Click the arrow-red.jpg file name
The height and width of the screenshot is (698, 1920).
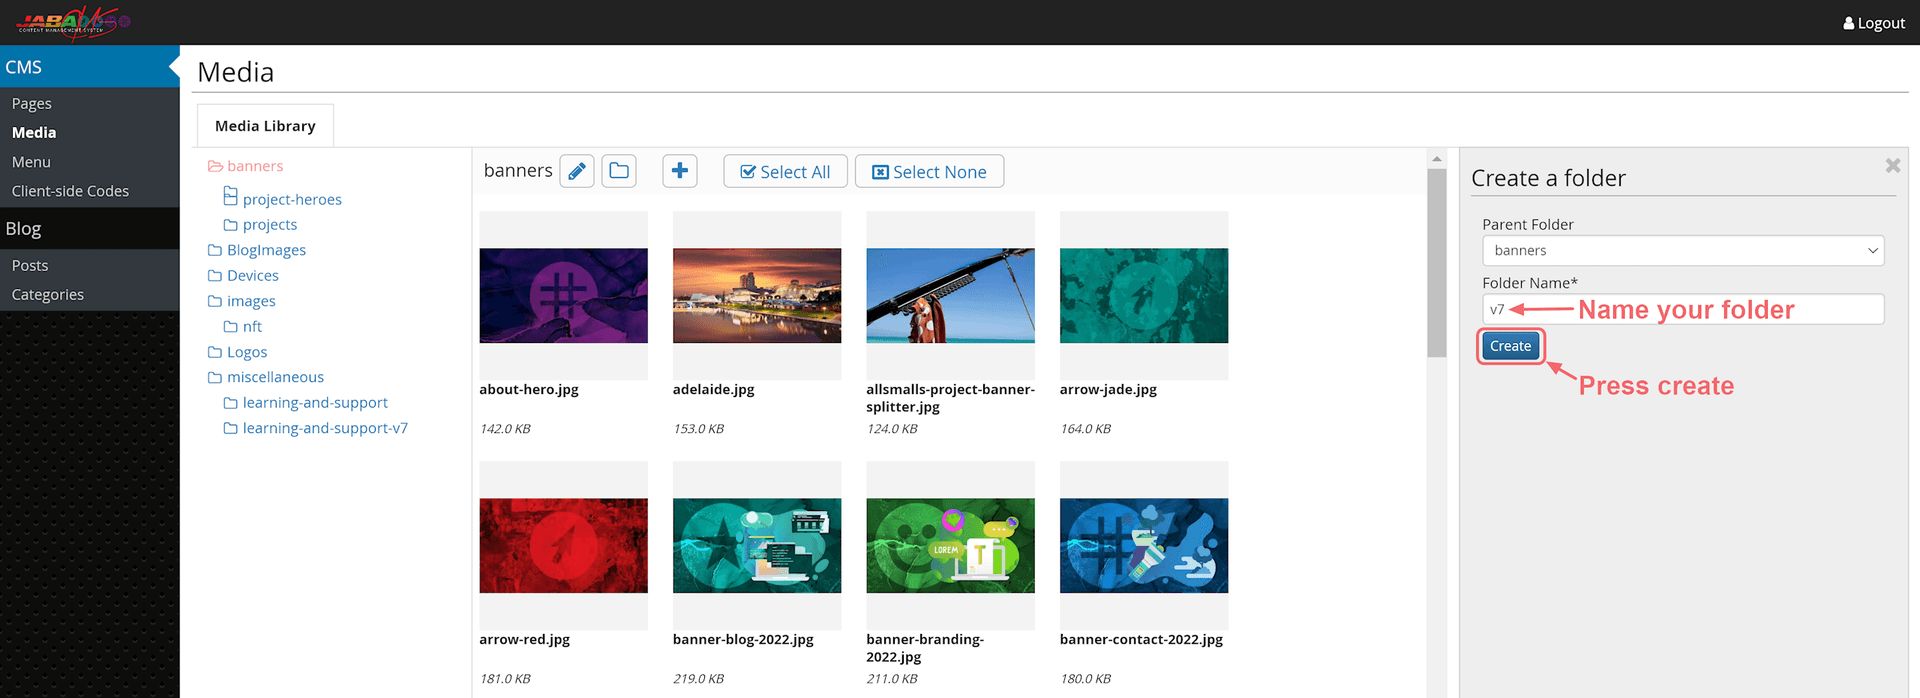[x=524, y=640]
